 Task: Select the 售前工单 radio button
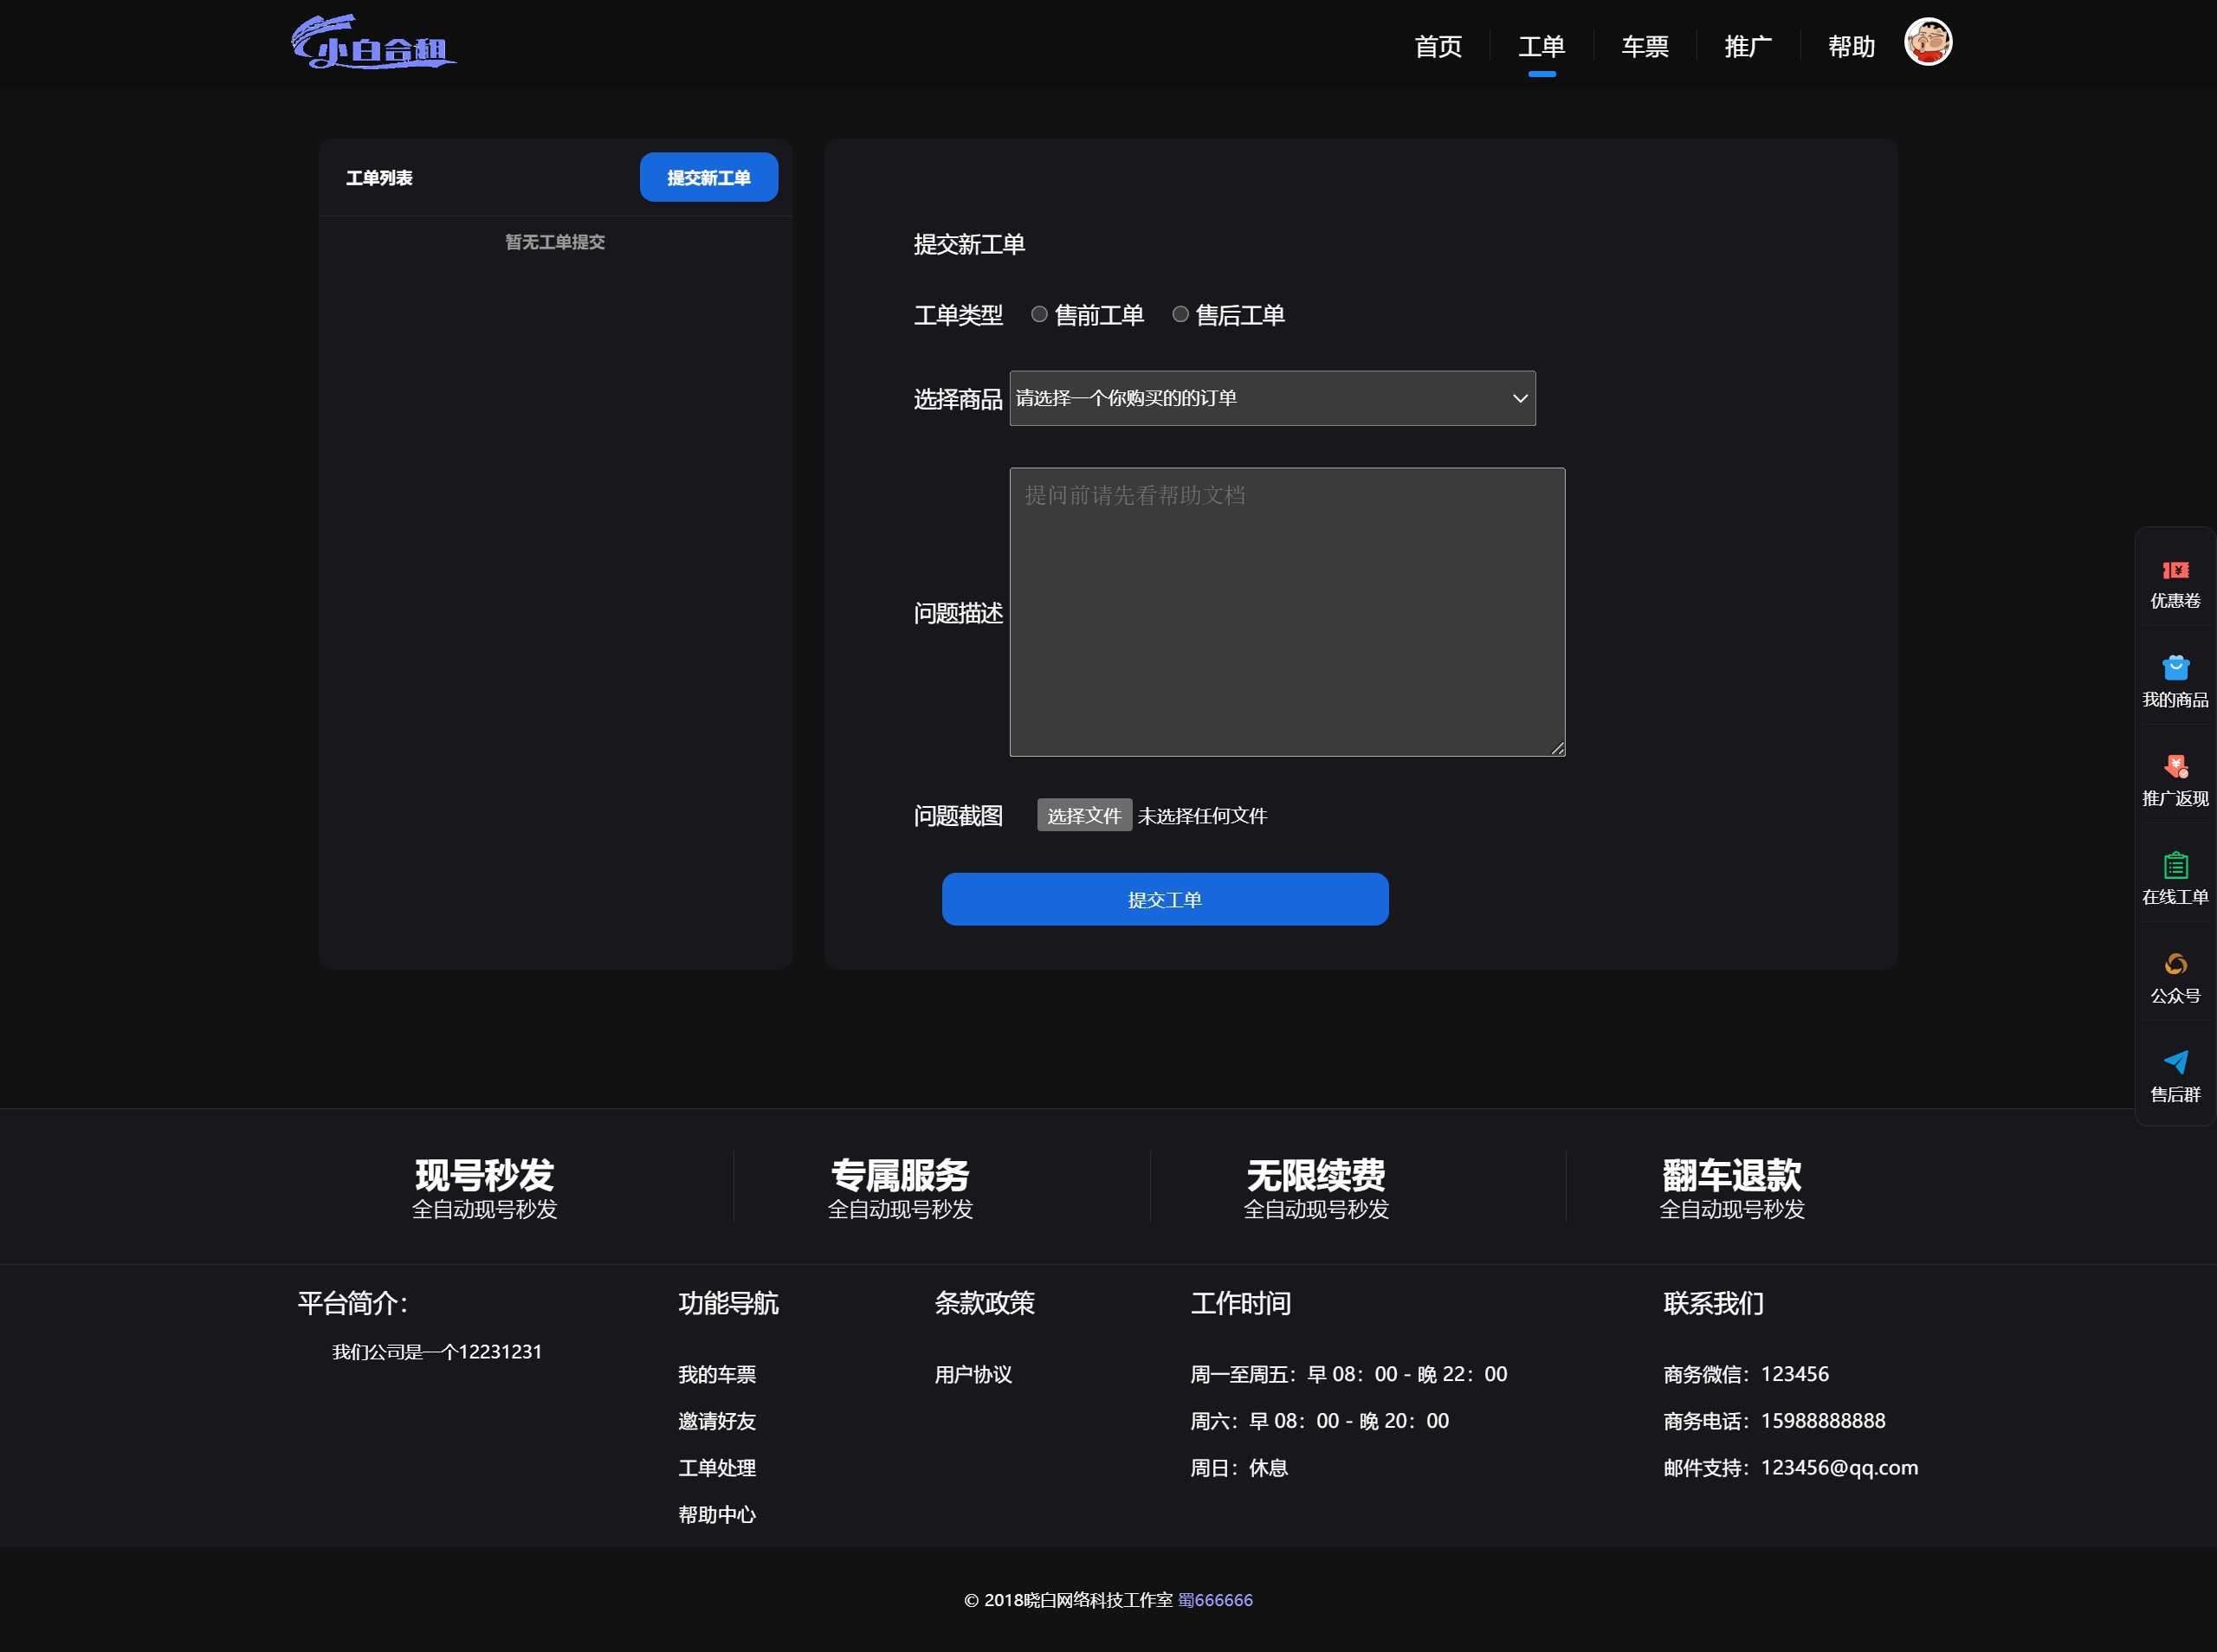[x=1039, y=315]
